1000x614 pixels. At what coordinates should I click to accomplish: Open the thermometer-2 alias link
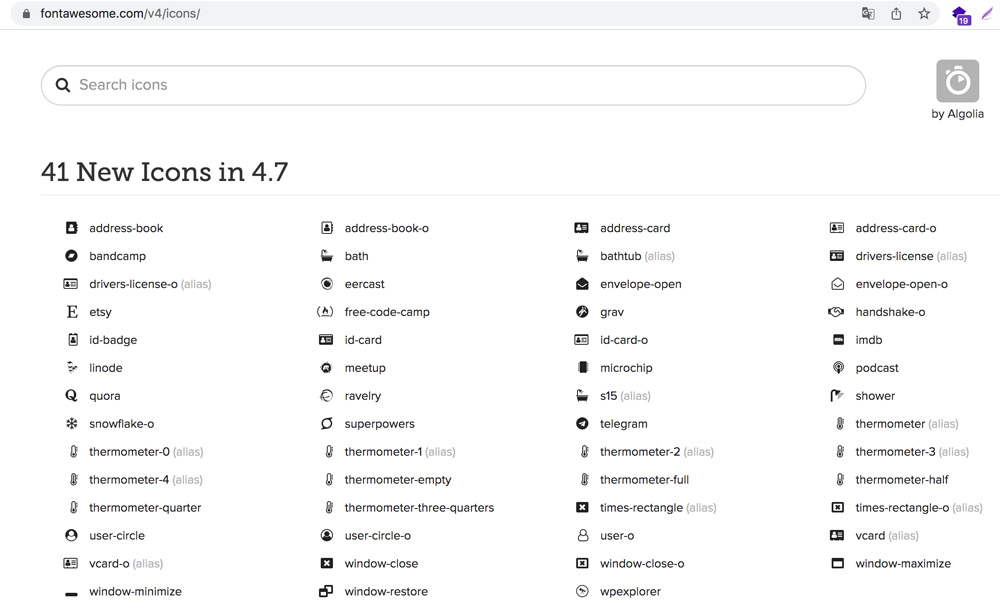coord(656,451)
